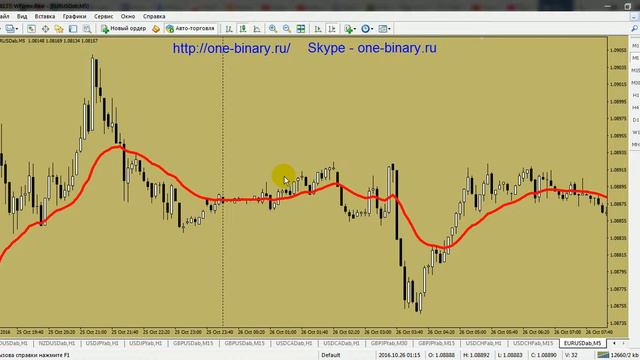Select the M15 timeframe button
640x360 pixels.
635,70
